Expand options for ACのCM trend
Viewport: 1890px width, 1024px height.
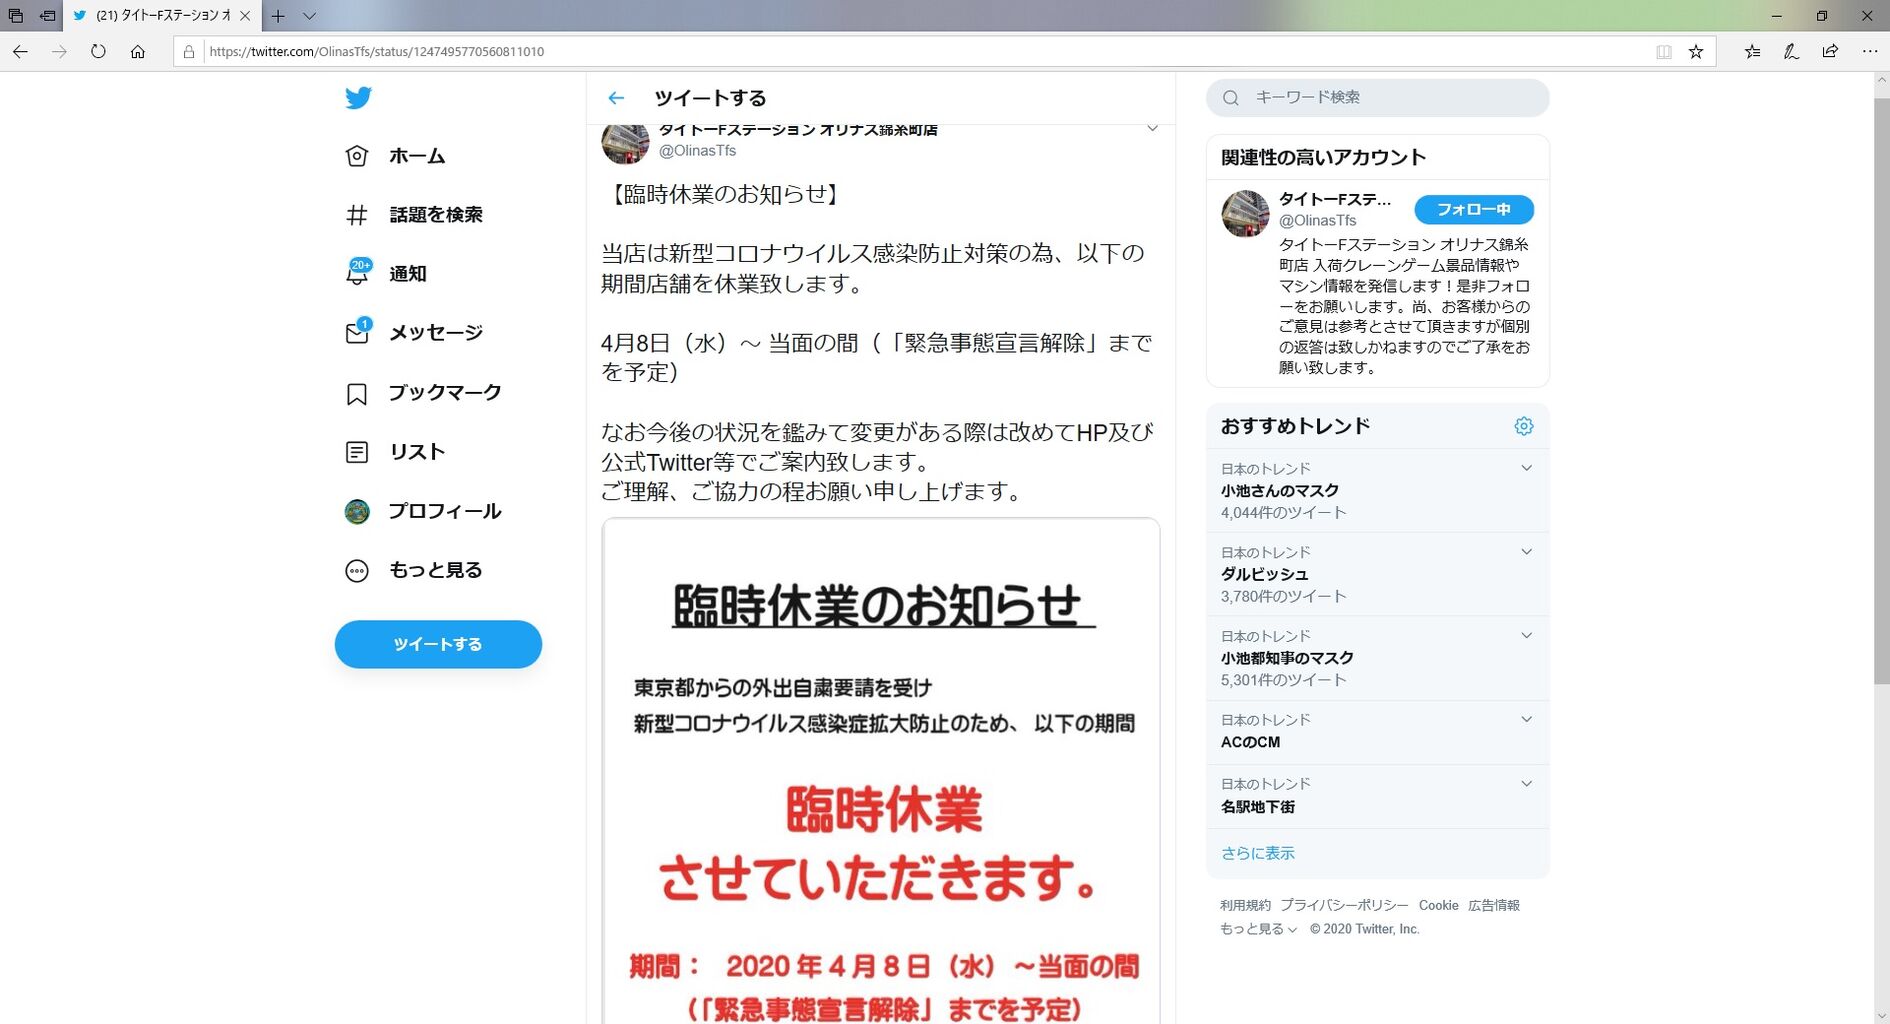[1527, 719]
